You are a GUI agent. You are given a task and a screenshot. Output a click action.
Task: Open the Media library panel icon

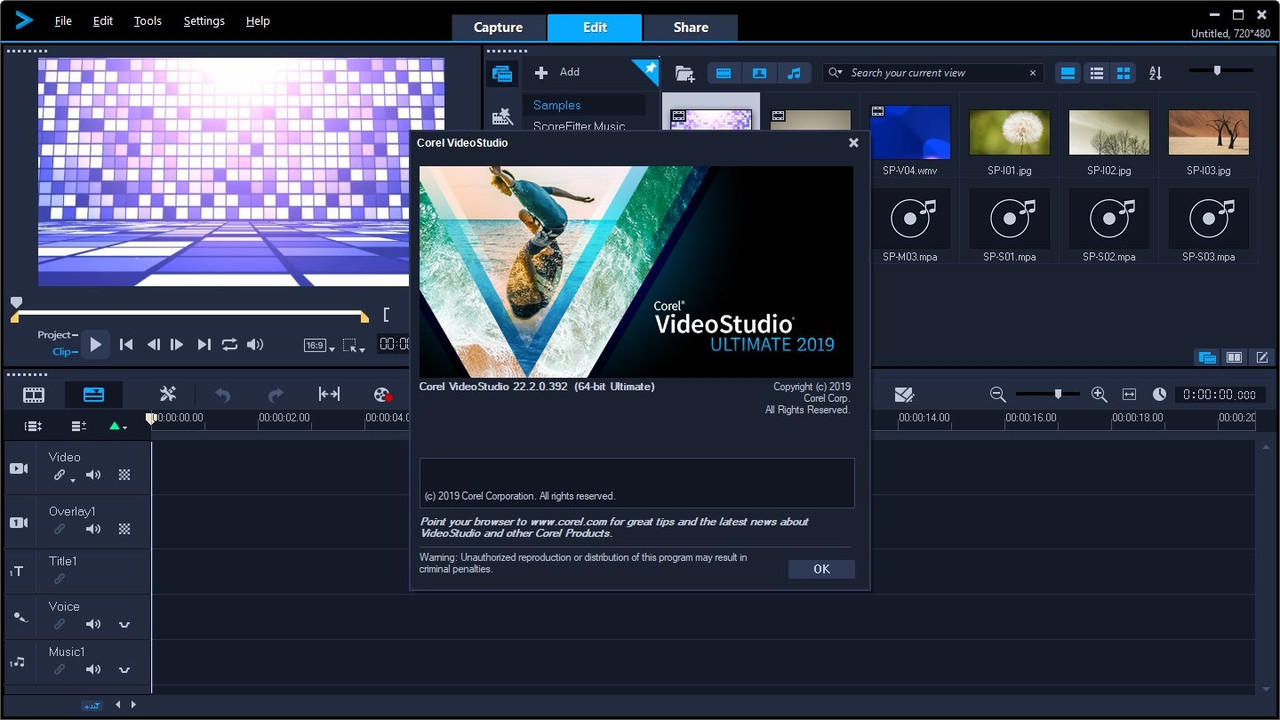pos(502,73)
